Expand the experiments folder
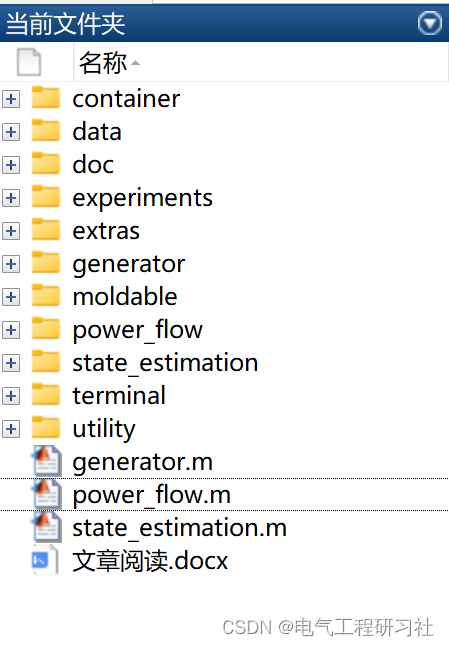 (11, 198)
